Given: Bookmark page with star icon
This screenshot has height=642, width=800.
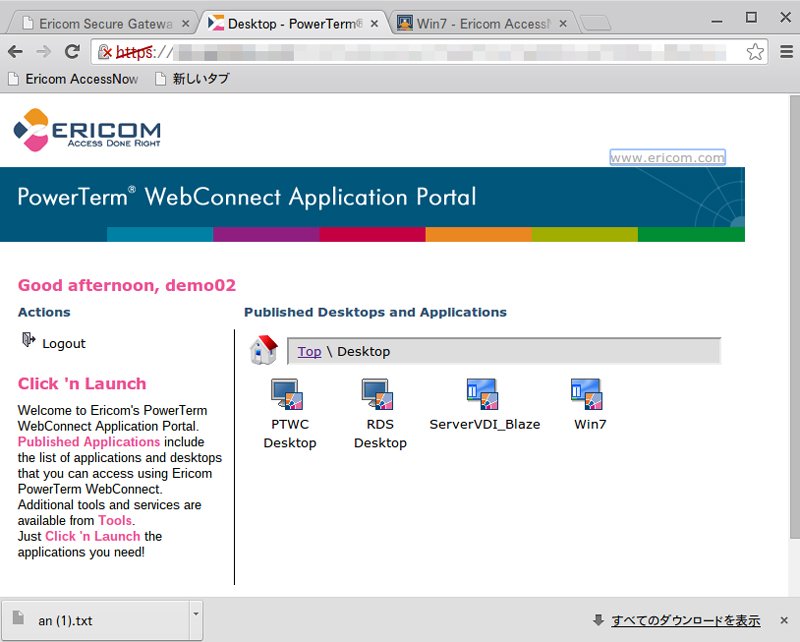Looking at the screenshot, I should pos(755,52).
